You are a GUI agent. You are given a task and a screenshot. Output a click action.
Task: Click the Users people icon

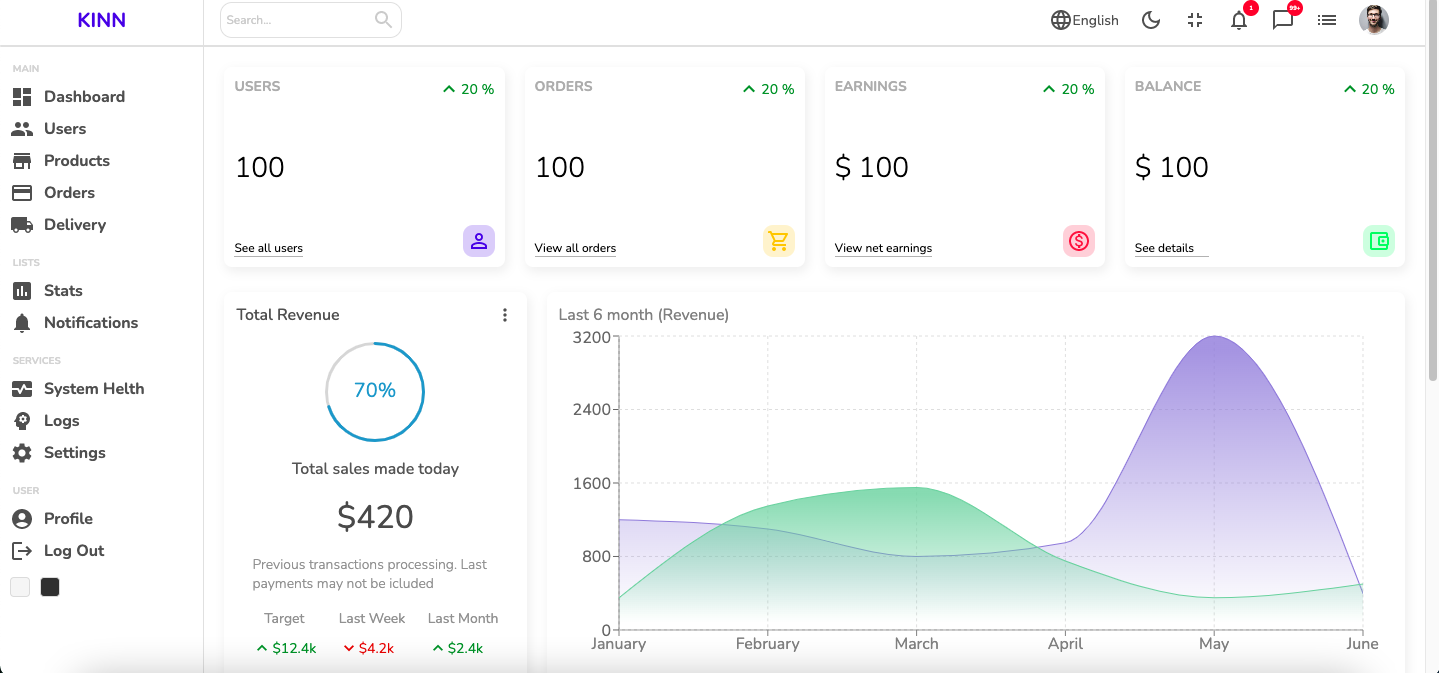22,129
